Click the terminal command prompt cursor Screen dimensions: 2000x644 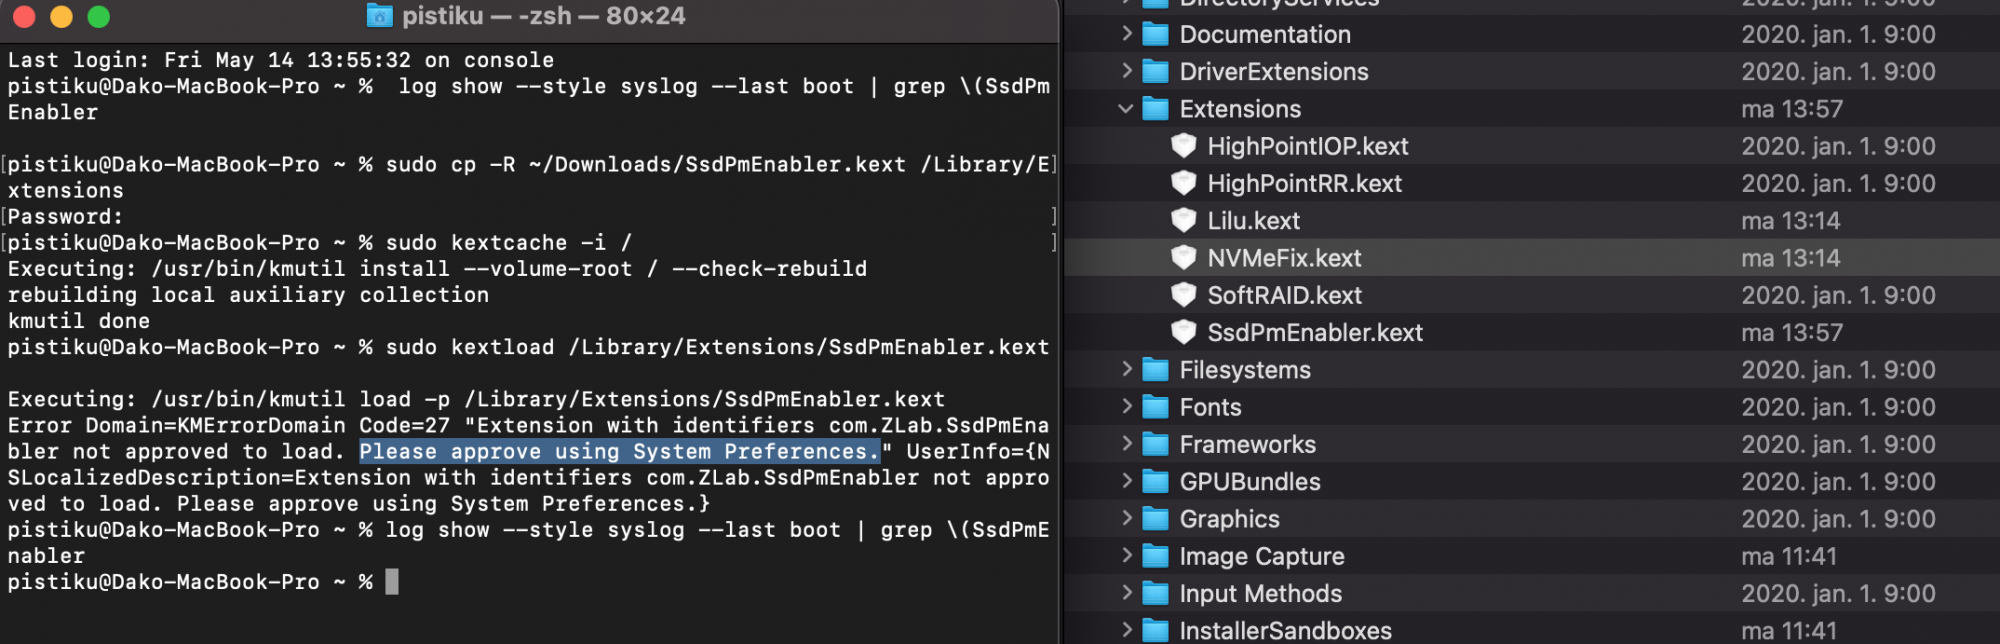click(392, 582)
